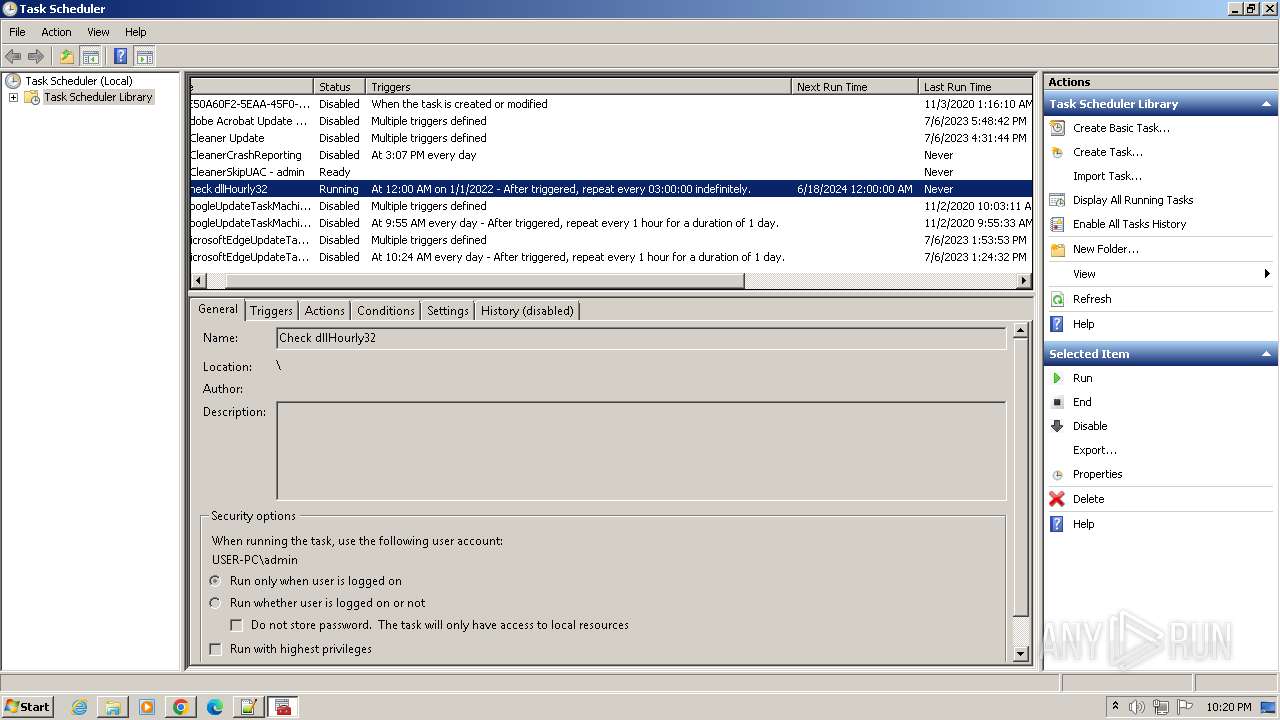Switch to the Actions tab
The image size is (1280, 720).
coord(324,311)
